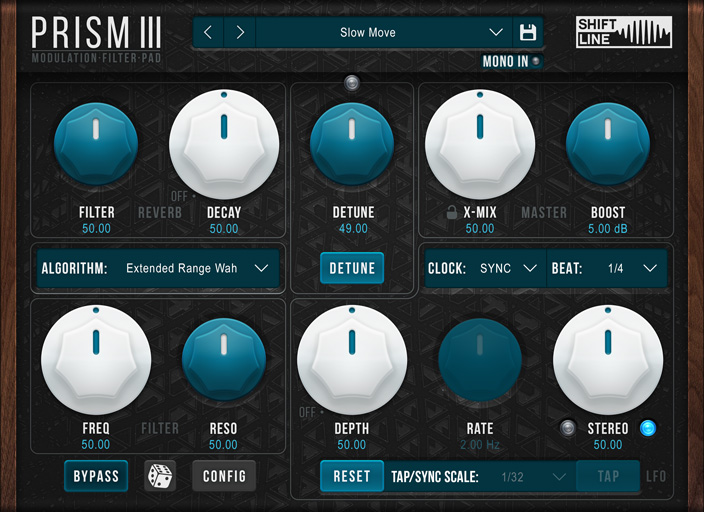704x512 pixels.
Task: Open the Slow Move preset dropdown
Action: pyautogui.click(x=384, y=32)
